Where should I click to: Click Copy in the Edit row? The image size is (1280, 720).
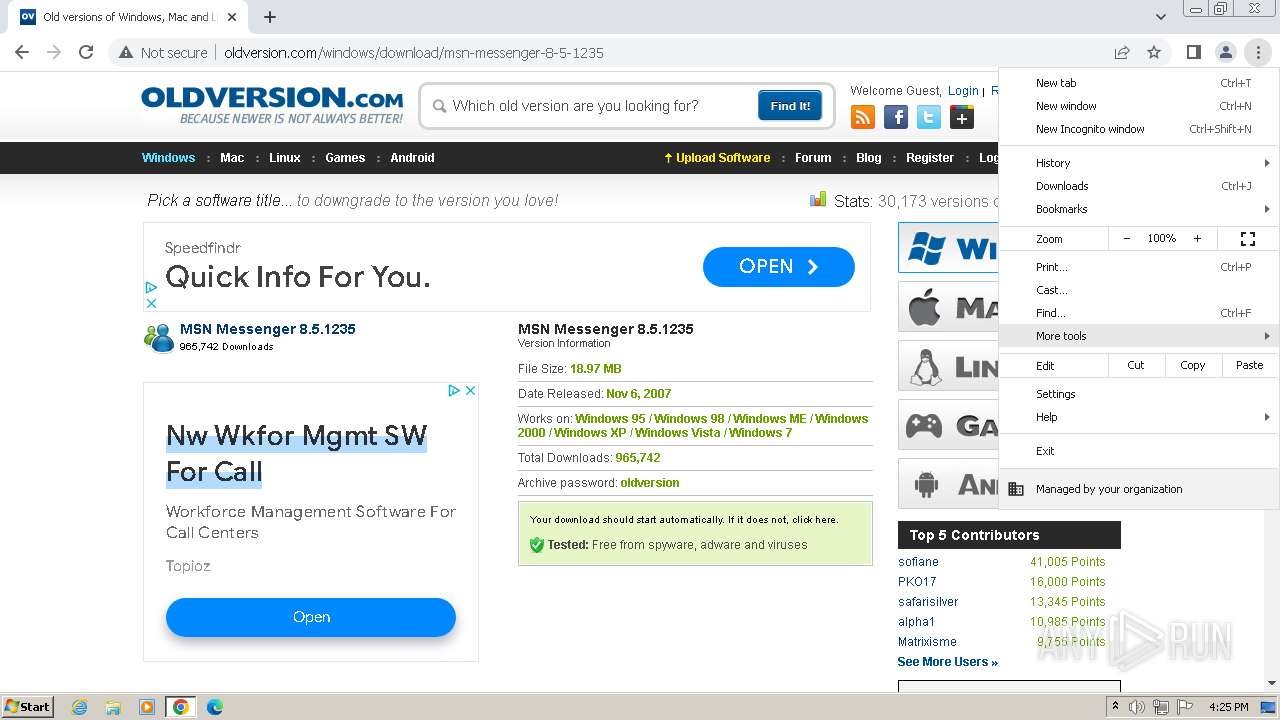coord(1193,365)
